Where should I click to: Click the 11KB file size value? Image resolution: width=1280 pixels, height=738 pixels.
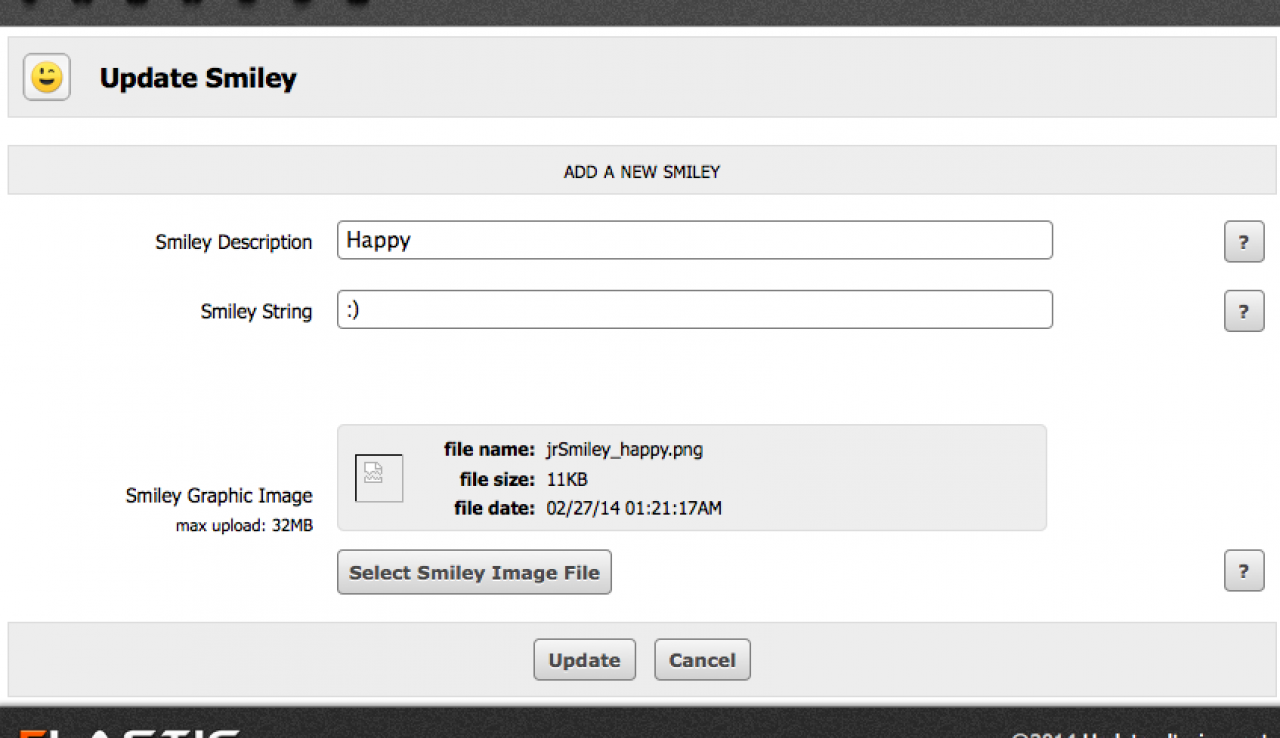567,479
